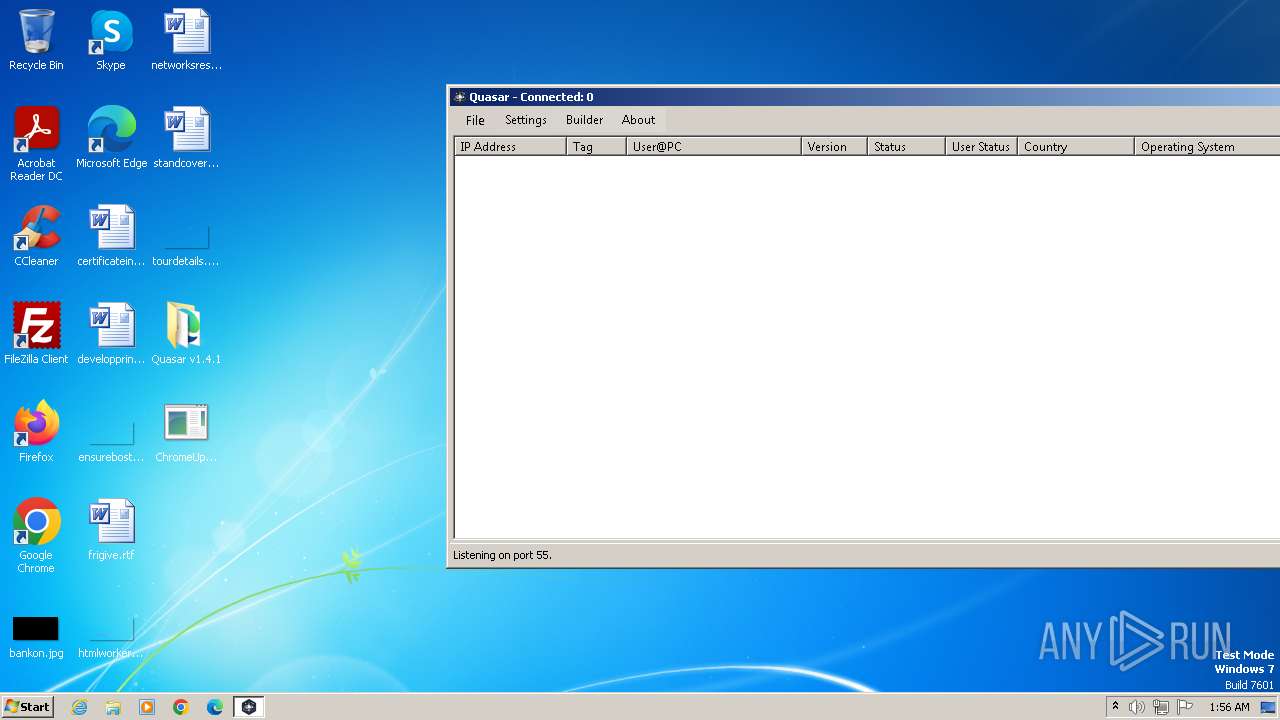This screenshot has width=1280, height=720.
Task: Switch to Quasar taskbar button
Action: pyautogui.click(x=249, y=707)
